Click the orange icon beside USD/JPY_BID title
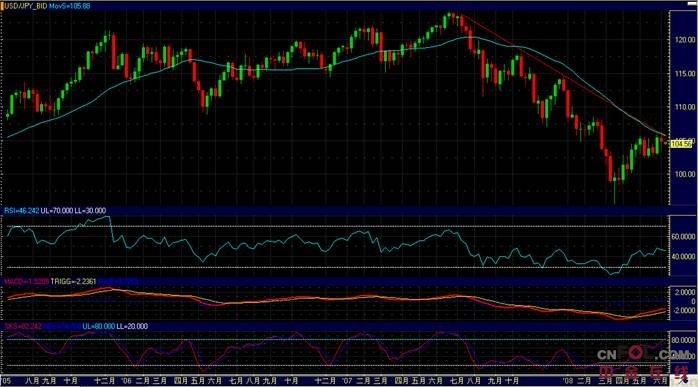This screenshot has width=698, height=387. (2, 6)
